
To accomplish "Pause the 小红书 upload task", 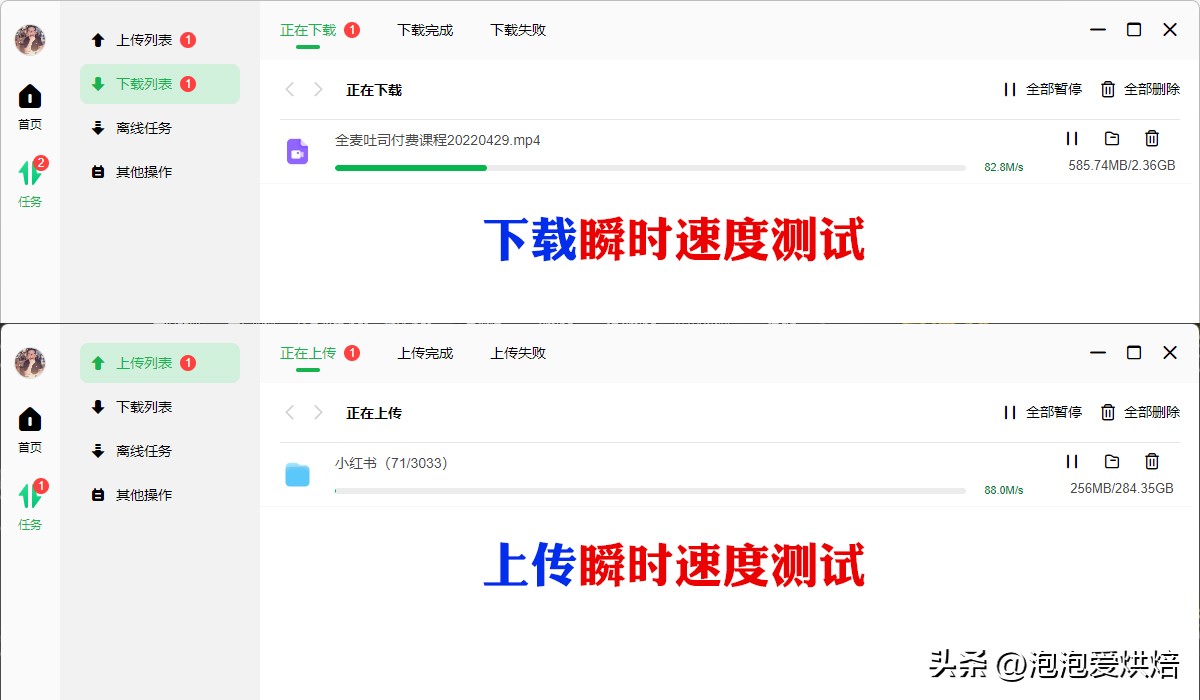I will click(x=1072, y=461).
